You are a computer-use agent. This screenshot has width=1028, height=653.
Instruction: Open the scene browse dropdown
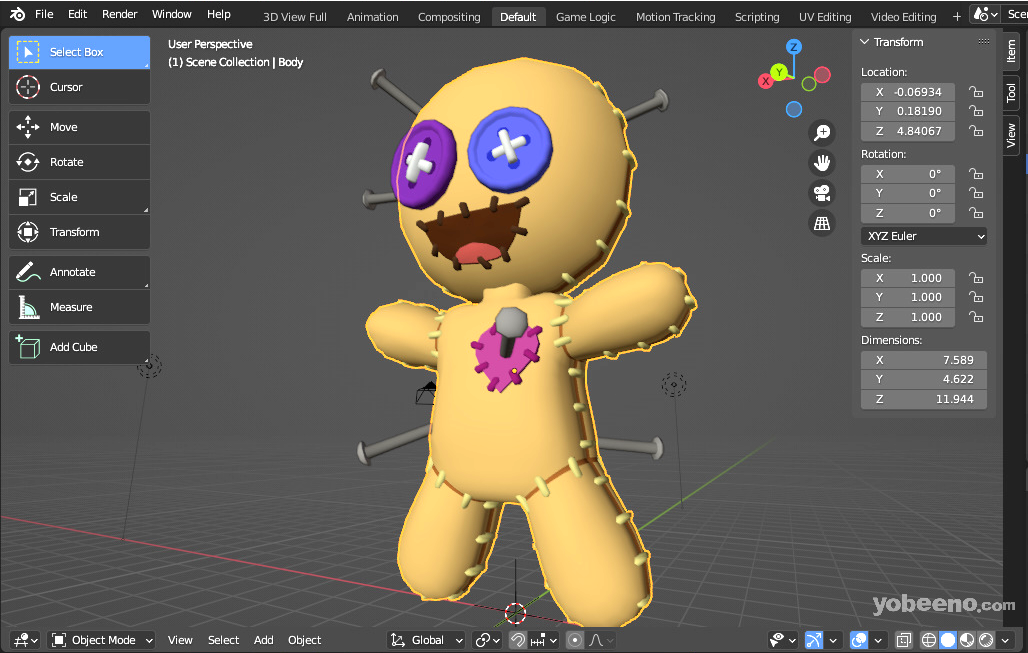(x=985, y=14)
